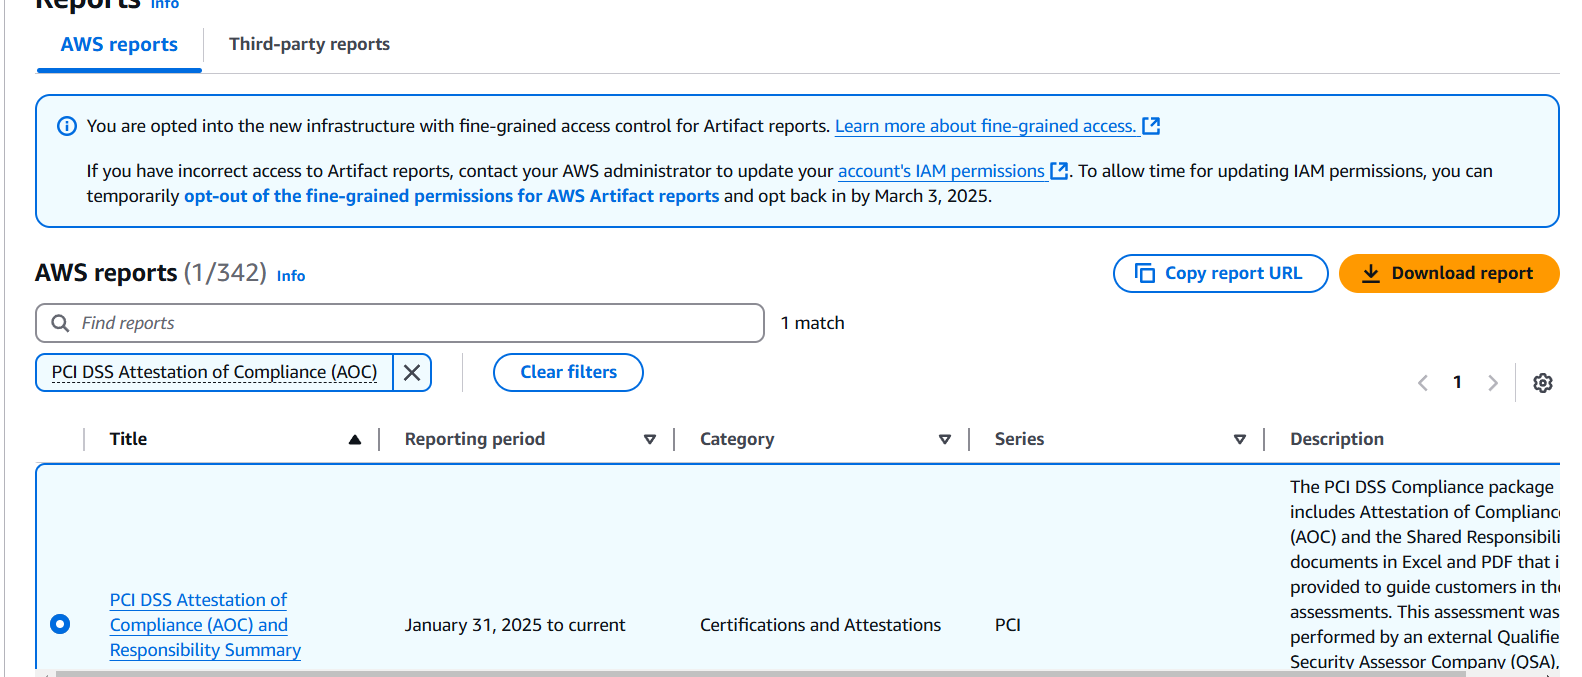The height and width of the screenshot is (677, 1582).
Task: Click the Clear filters button
Action: pyautogui.click(x=568, y=372)
